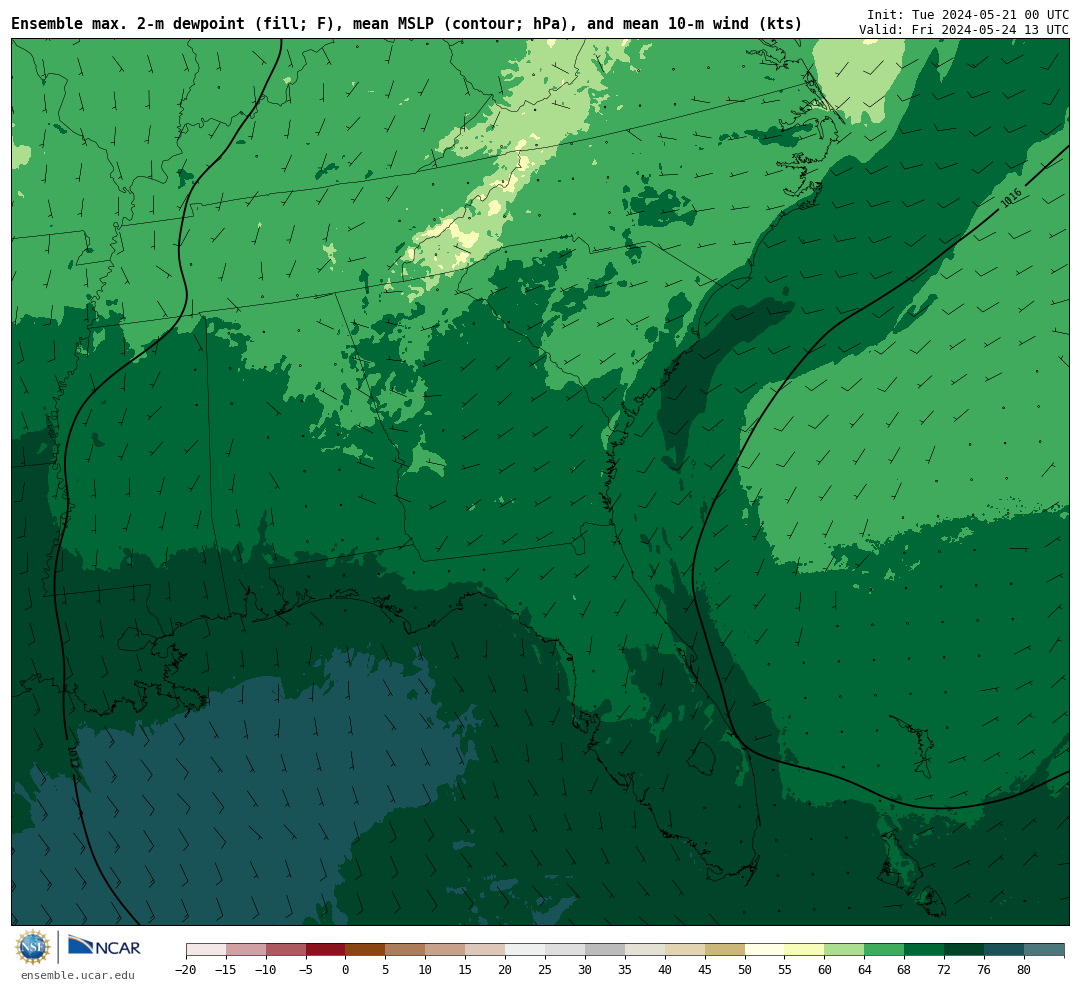Click the colorbar label 72

[945, 969]
